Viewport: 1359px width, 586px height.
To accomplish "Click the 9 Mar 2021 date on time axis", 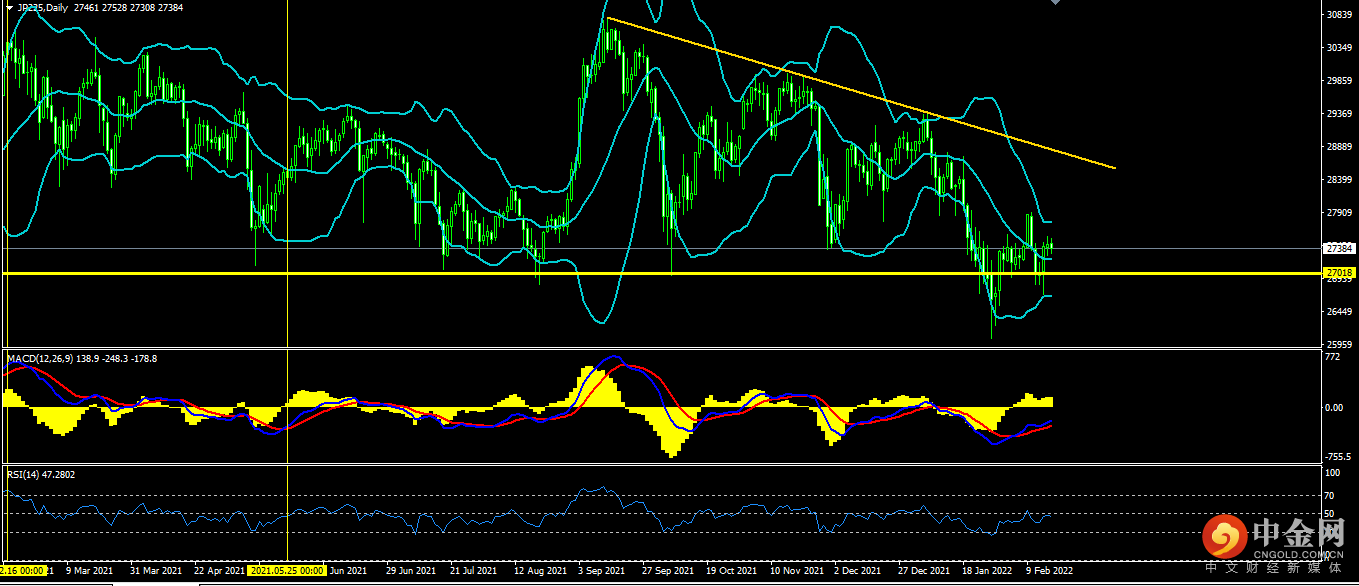I will [91, 570].
